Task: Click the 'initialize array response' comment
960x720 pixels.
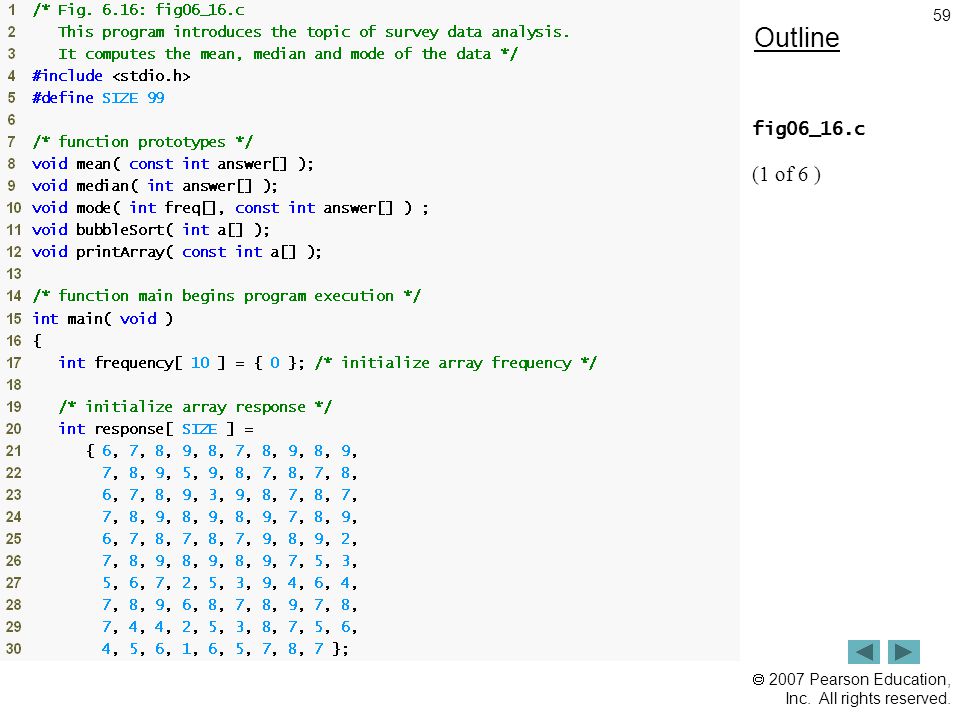Action: click(195, 407)
